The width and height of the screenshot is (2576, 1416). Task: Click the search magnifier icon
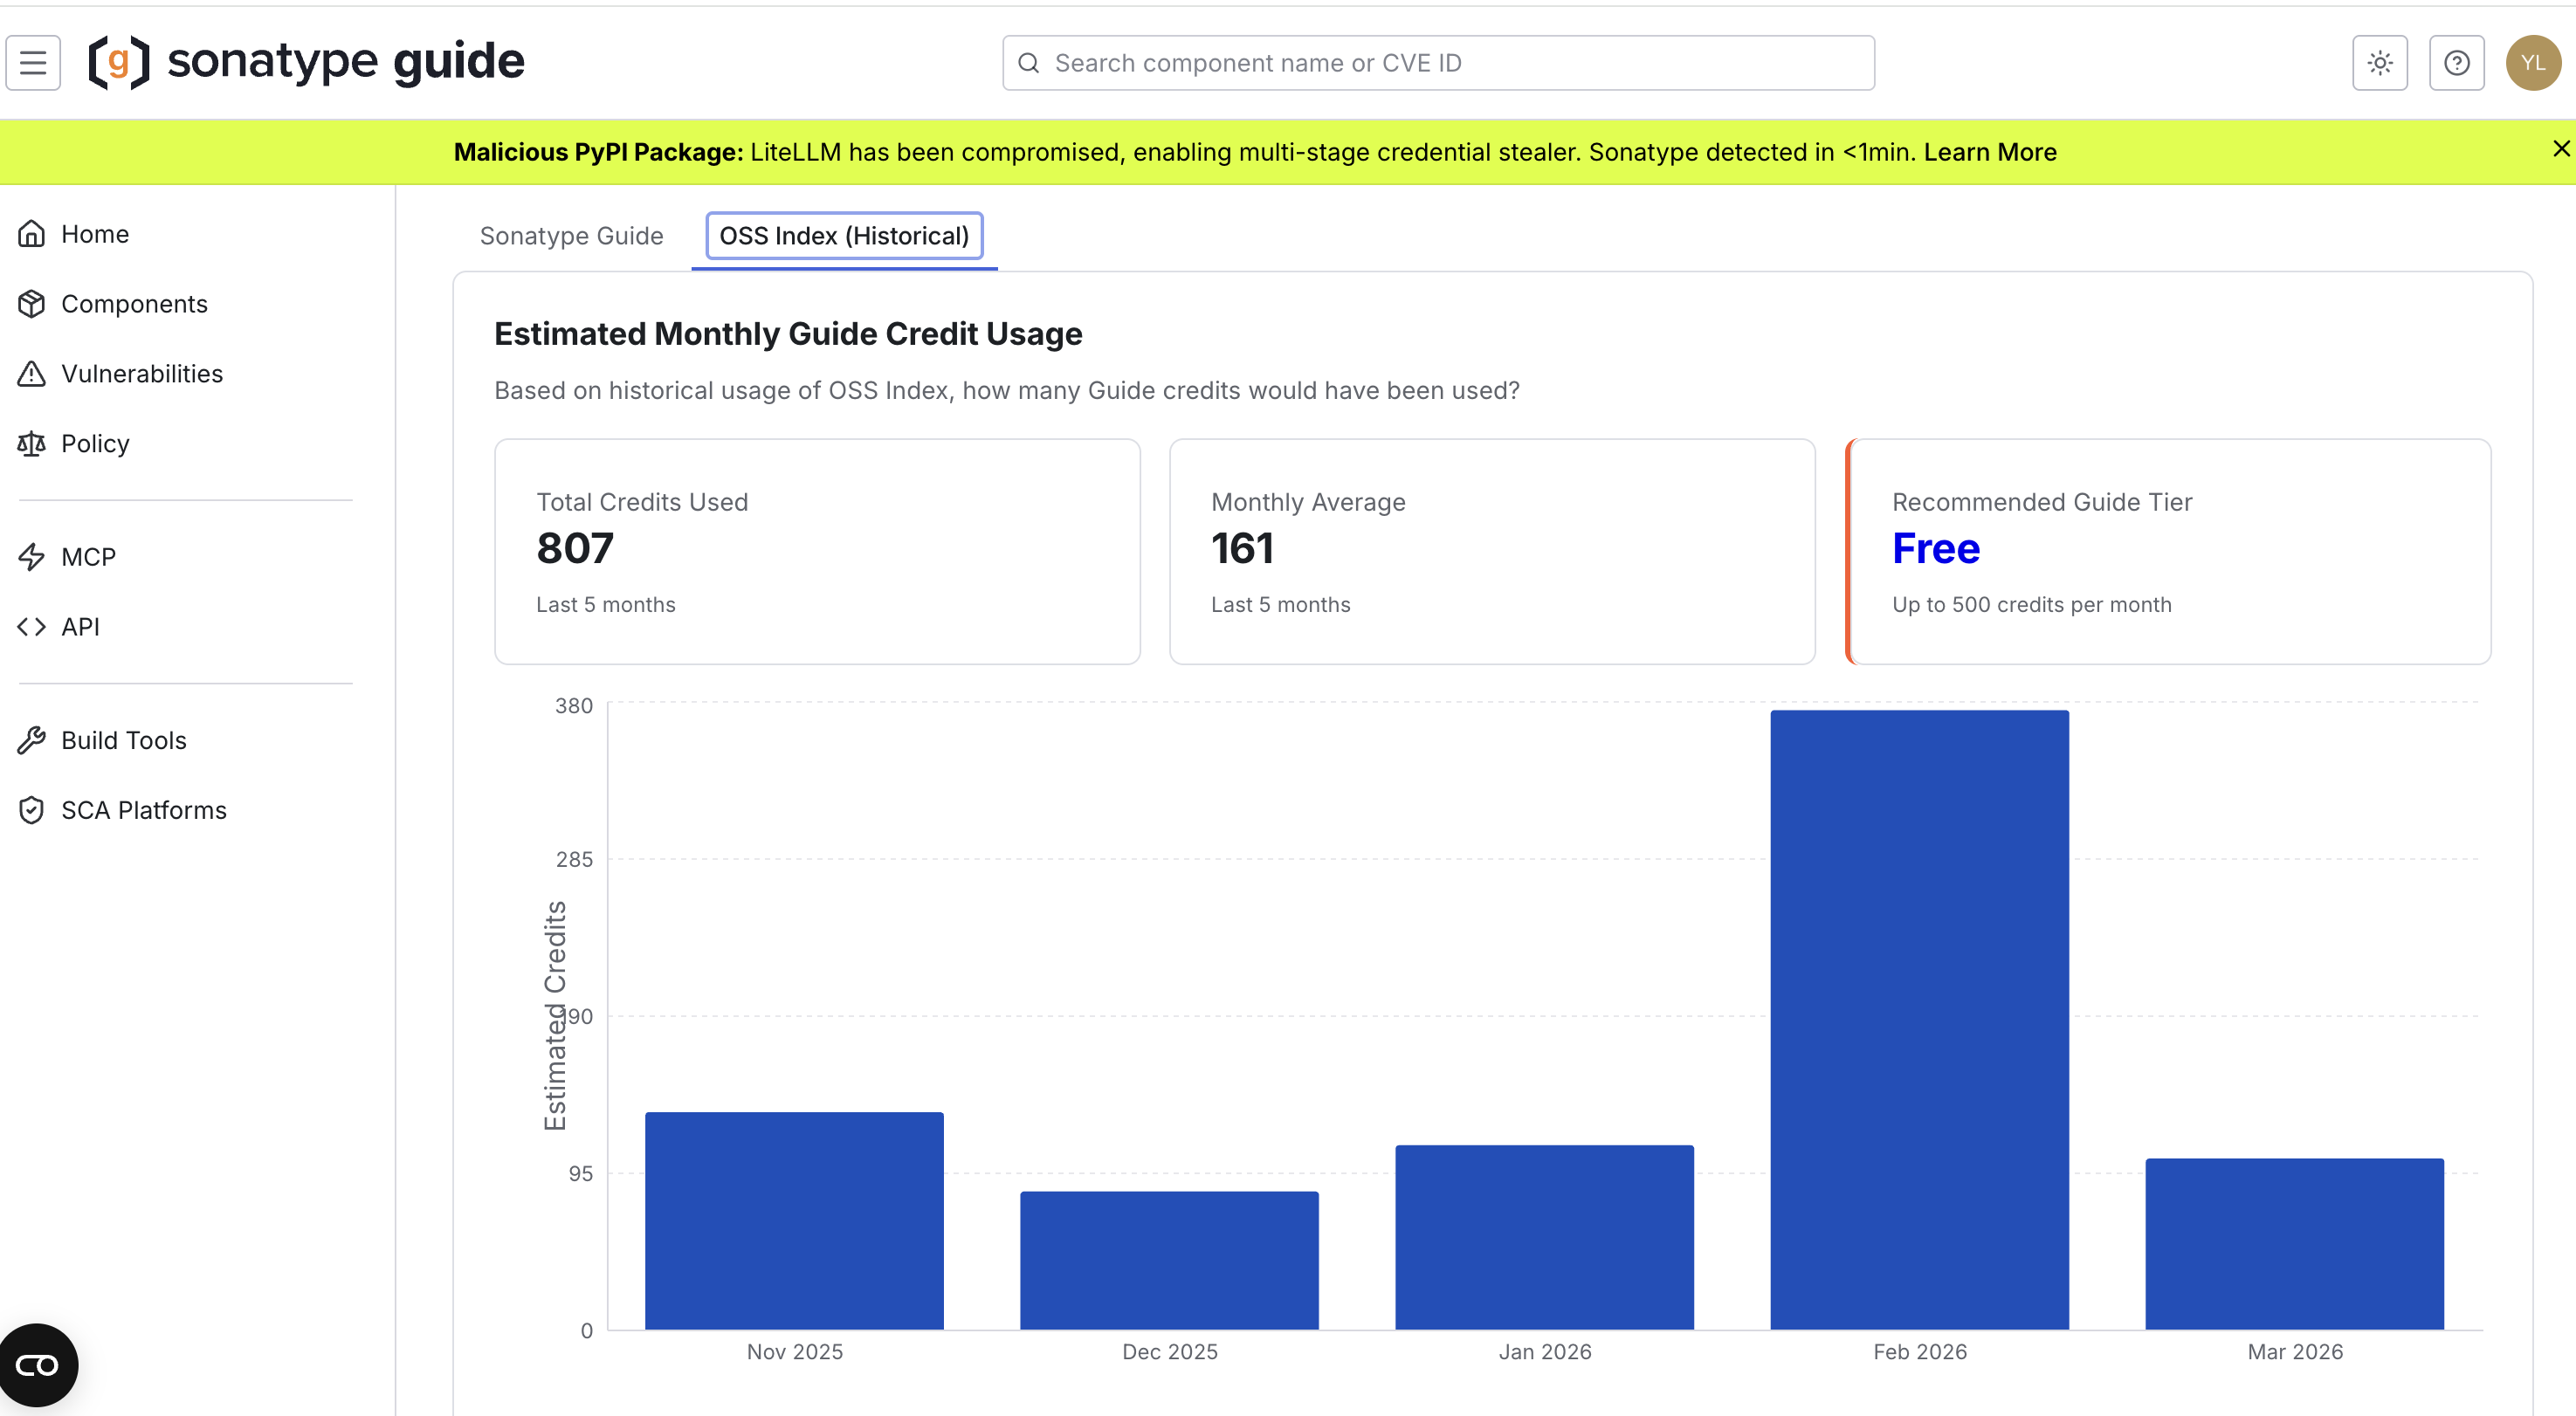click(x=1028, y=63)
